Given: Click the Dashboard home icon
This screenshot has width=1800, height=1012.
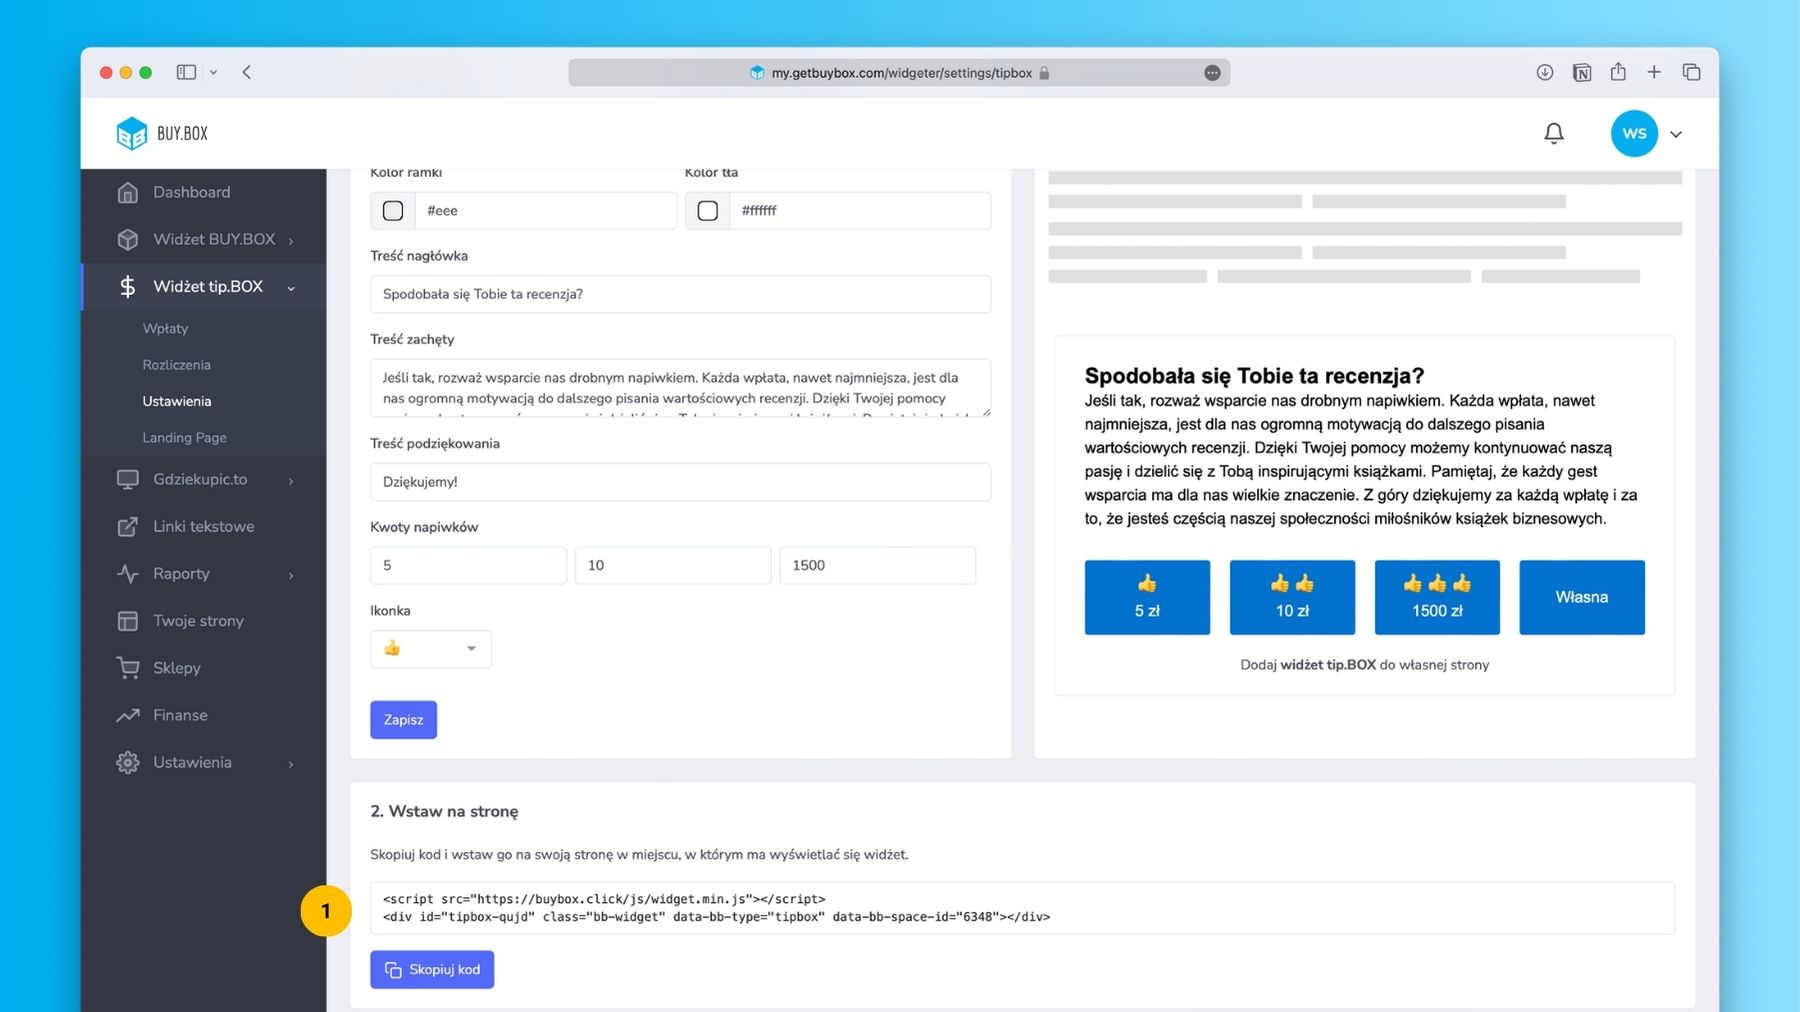Looking at the screenshot, I should 128,192.
